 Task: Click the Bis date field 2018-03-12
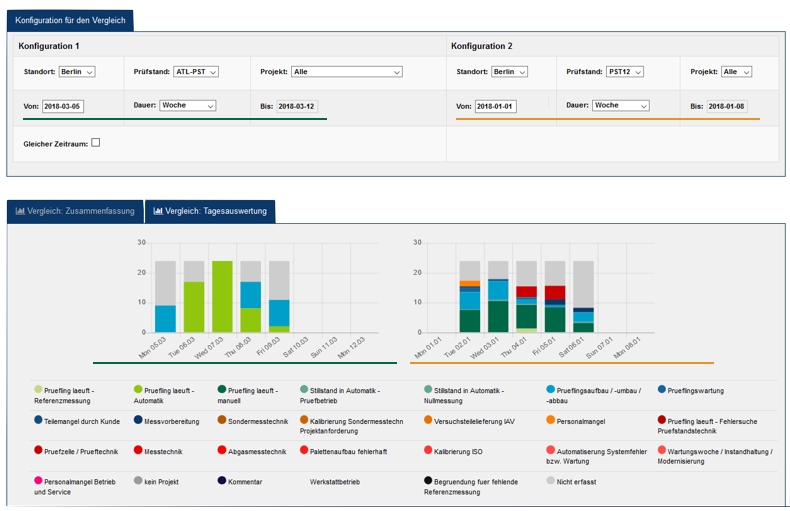297,106
